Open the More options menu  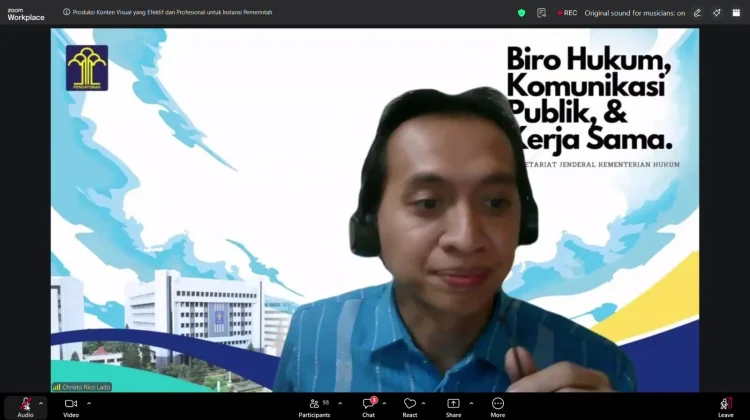[497, 407]
